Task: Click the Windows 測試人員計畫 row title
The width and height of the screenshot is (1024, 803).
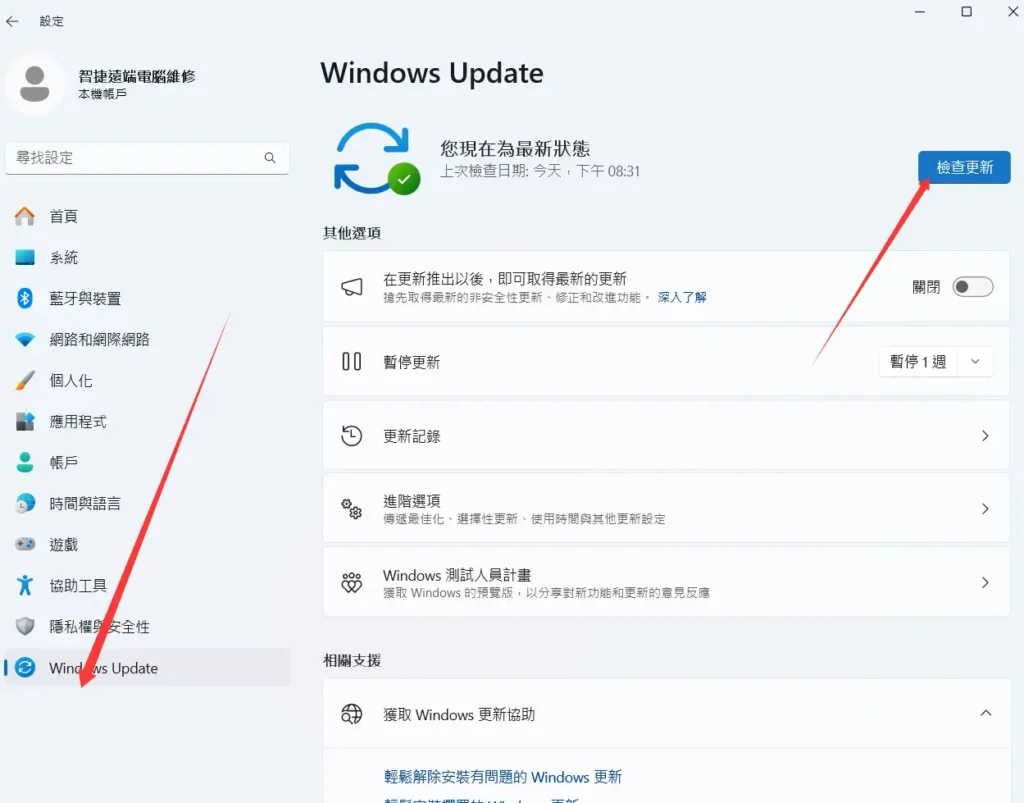Action: [x=457, y=575]
